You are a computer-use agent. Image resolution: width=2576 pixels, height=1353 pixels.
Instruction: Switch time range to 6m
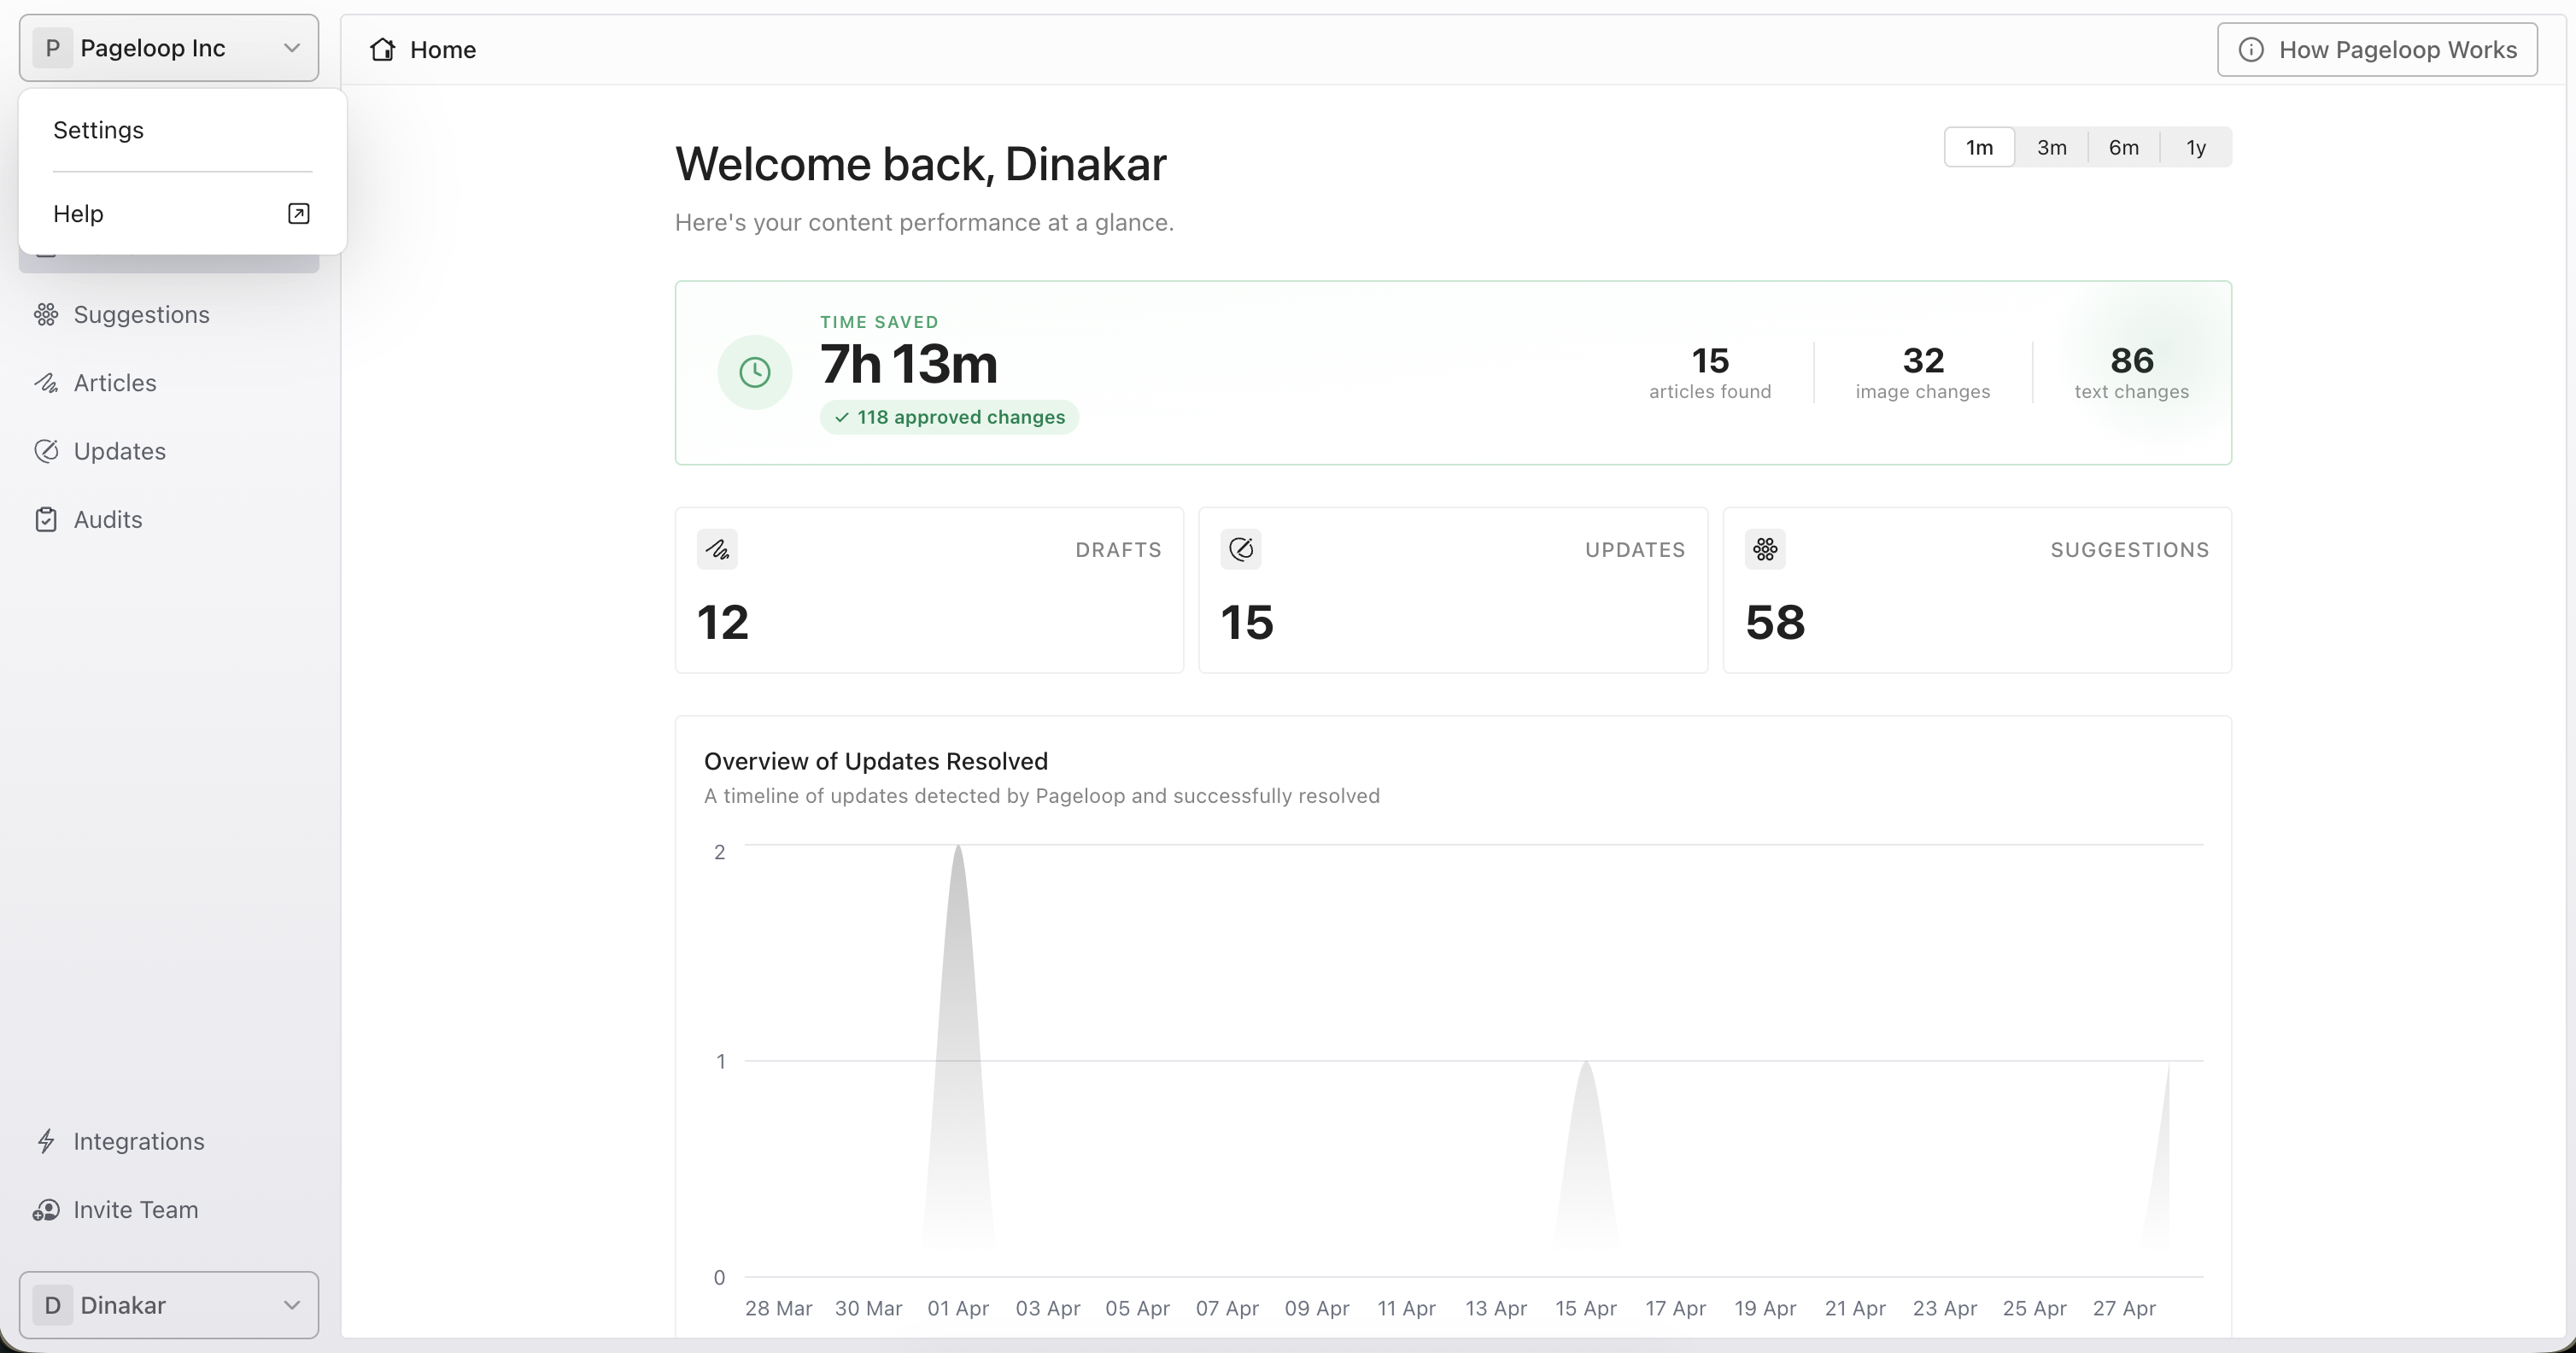pos(2124,148)
